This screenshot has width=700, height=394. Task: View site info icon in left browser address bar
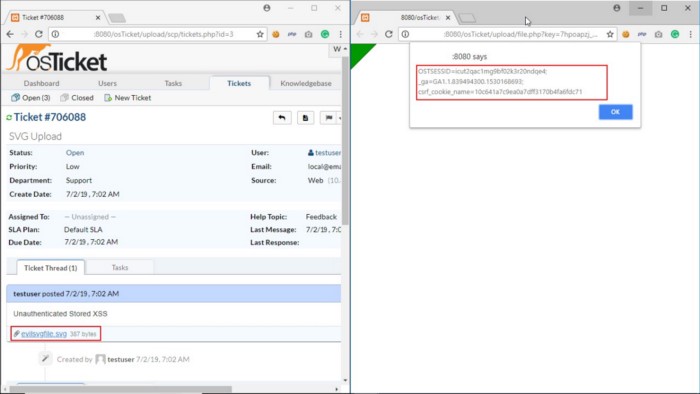pyautogui.click(x=55, y=34)
